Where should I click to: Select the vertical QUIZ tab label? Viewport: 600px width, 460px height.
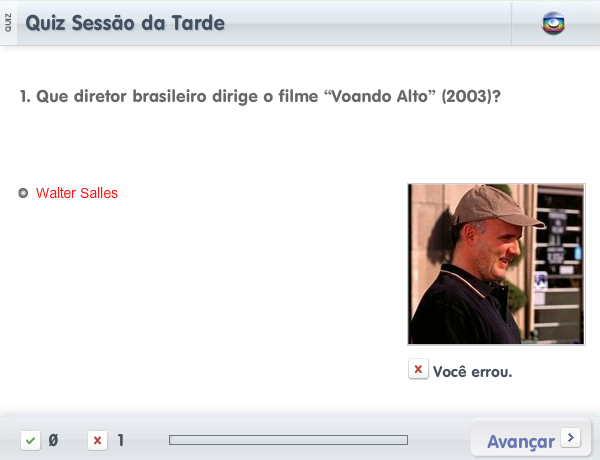click(8, 23)
